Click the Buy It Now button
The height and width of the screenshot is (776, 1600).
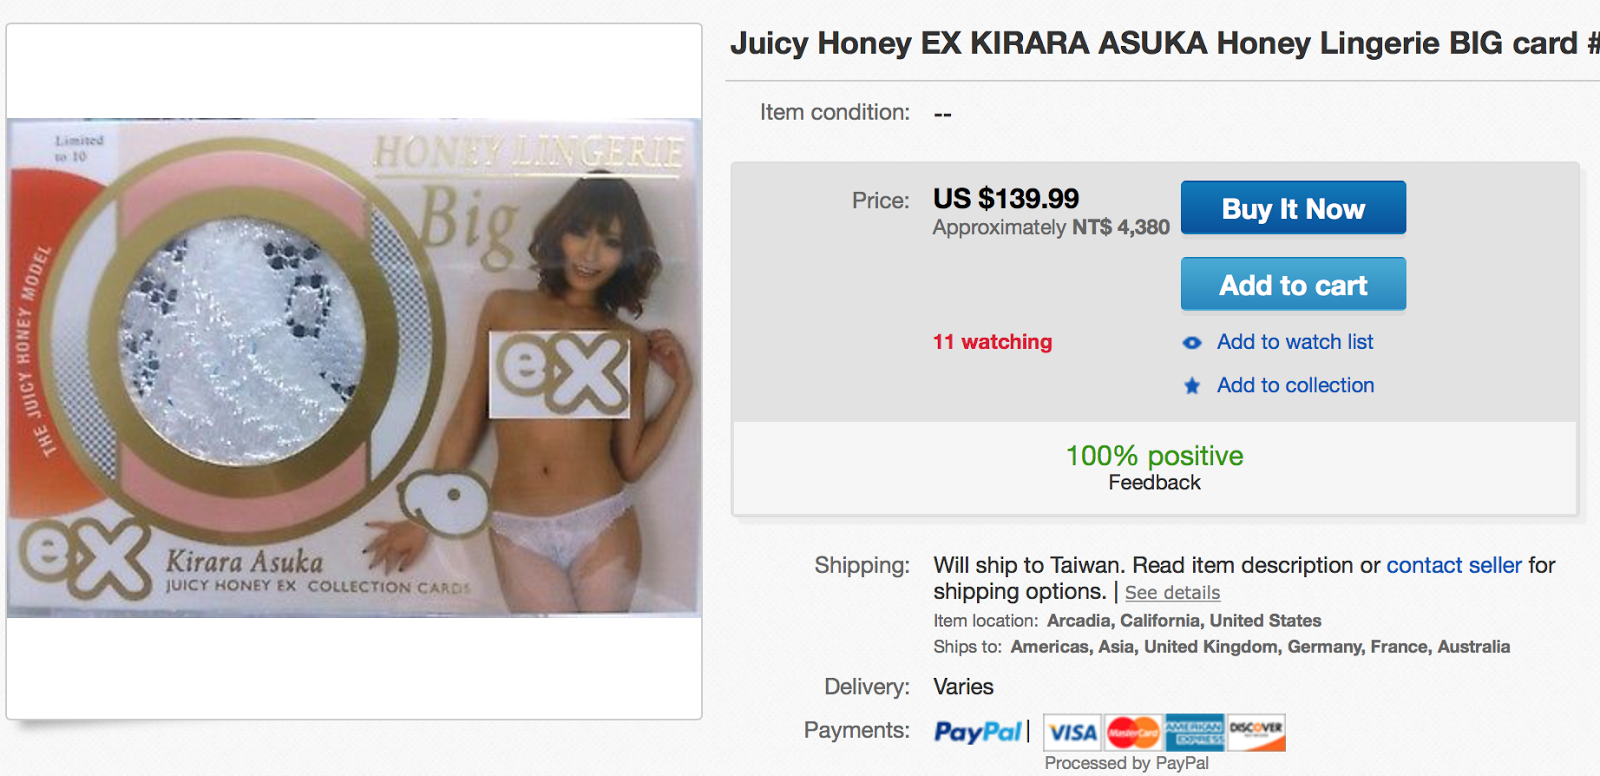click(1293, 208)
